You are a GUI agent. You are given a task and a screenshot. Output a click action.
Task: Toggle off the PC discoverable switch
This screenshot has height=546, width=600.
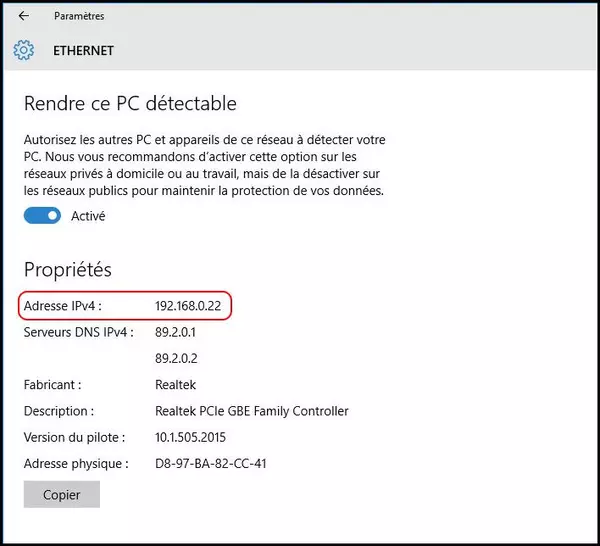(x=43, y=216)
